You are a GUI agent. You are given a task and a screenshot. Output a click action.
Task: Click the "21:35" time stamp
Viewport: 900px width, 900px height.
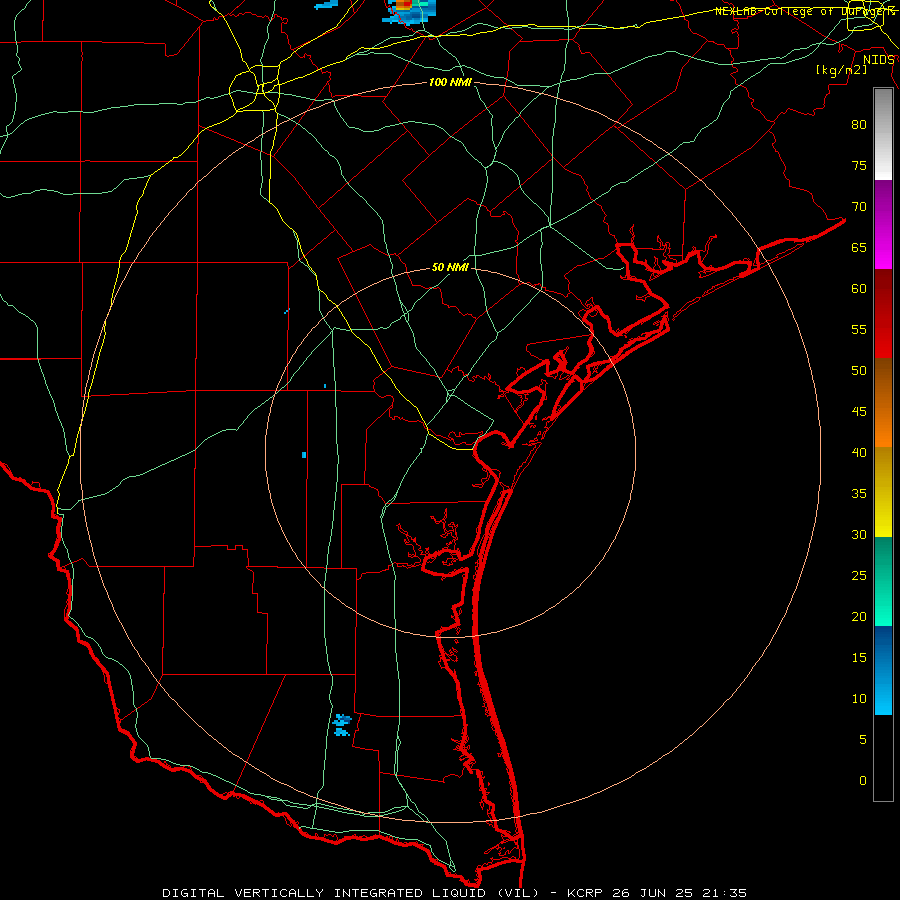coord(723,893)
